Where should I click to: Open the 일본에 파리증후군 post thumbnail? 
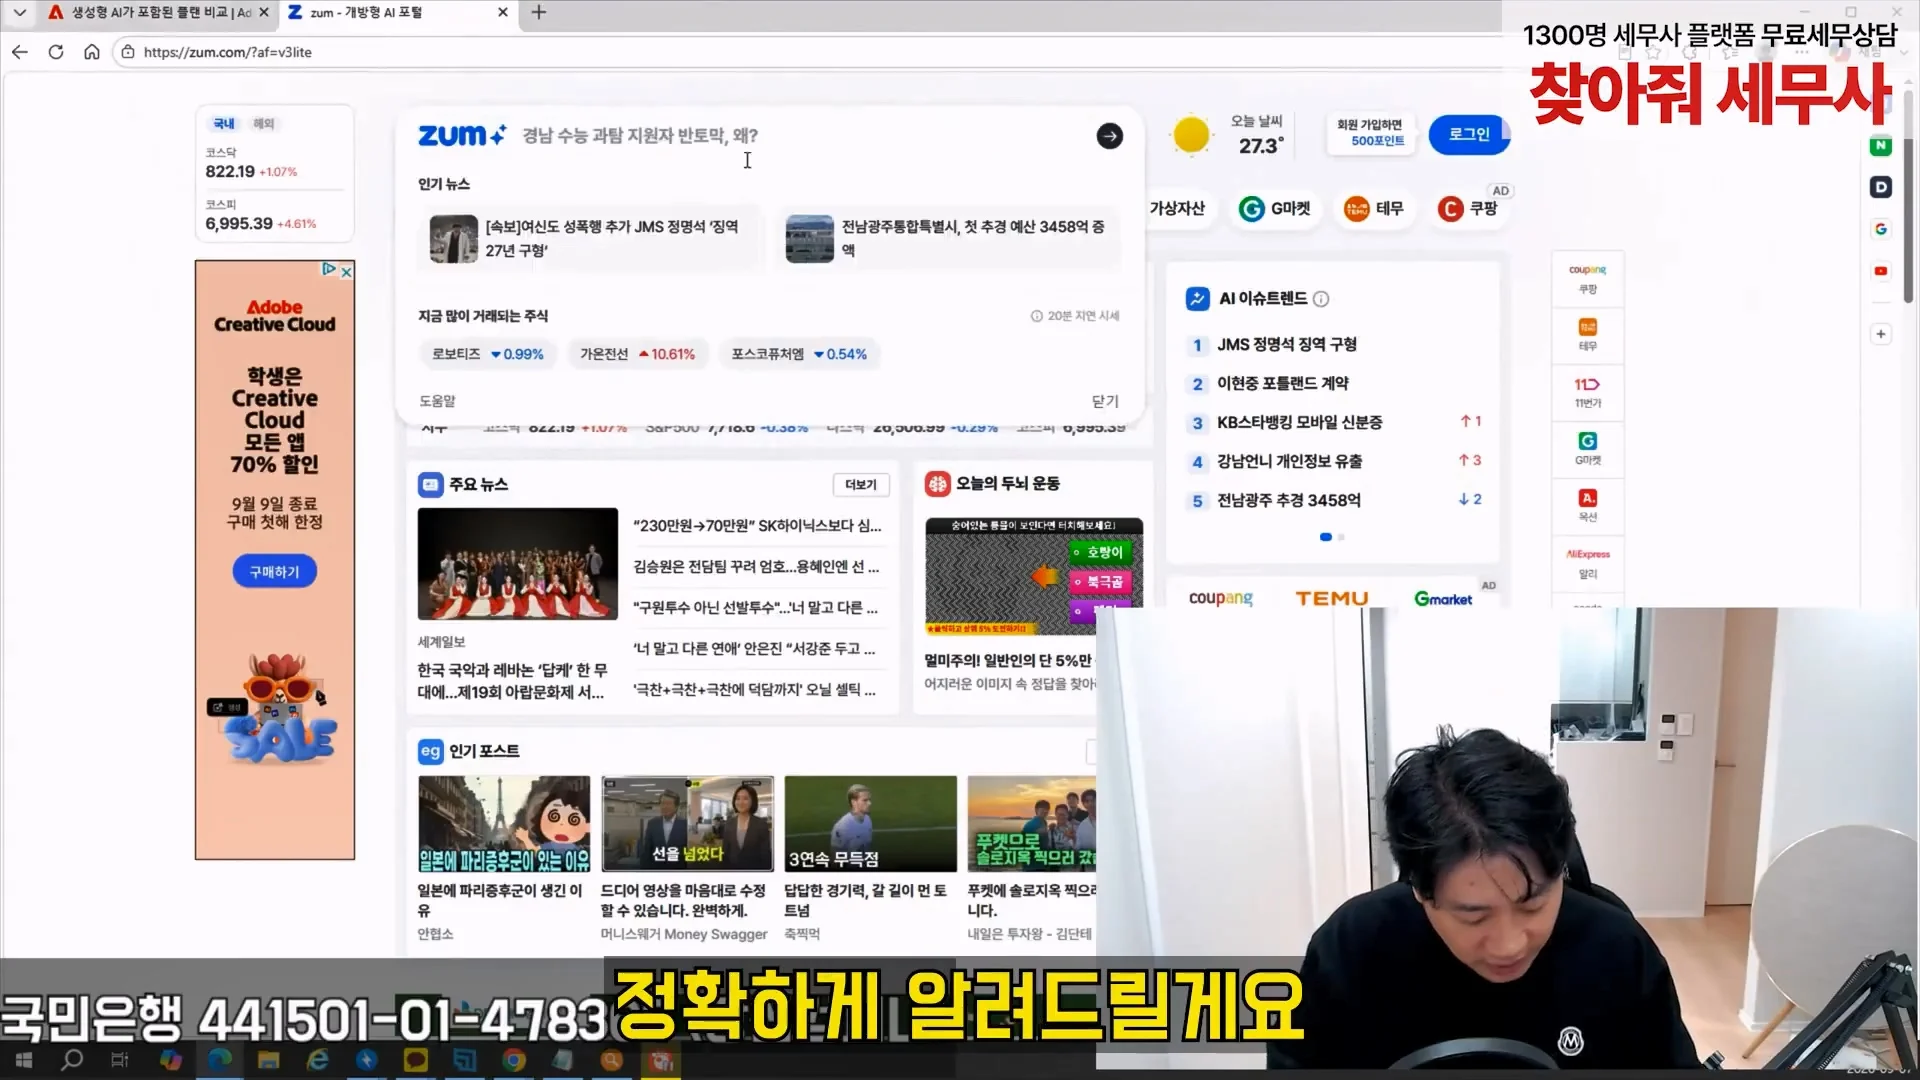pos(504,824)
